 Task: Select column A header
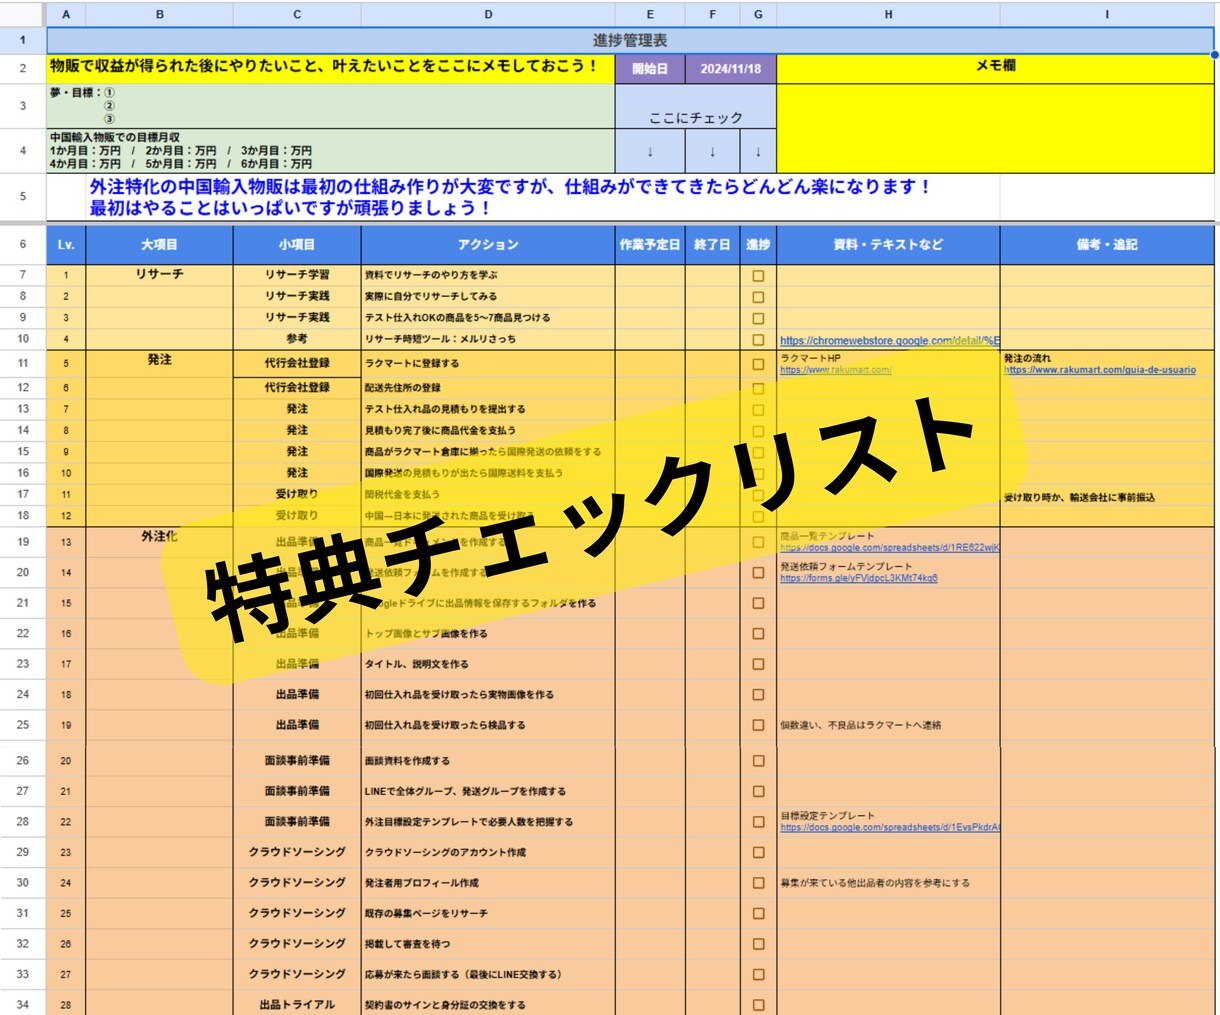(x=66, y=14)
